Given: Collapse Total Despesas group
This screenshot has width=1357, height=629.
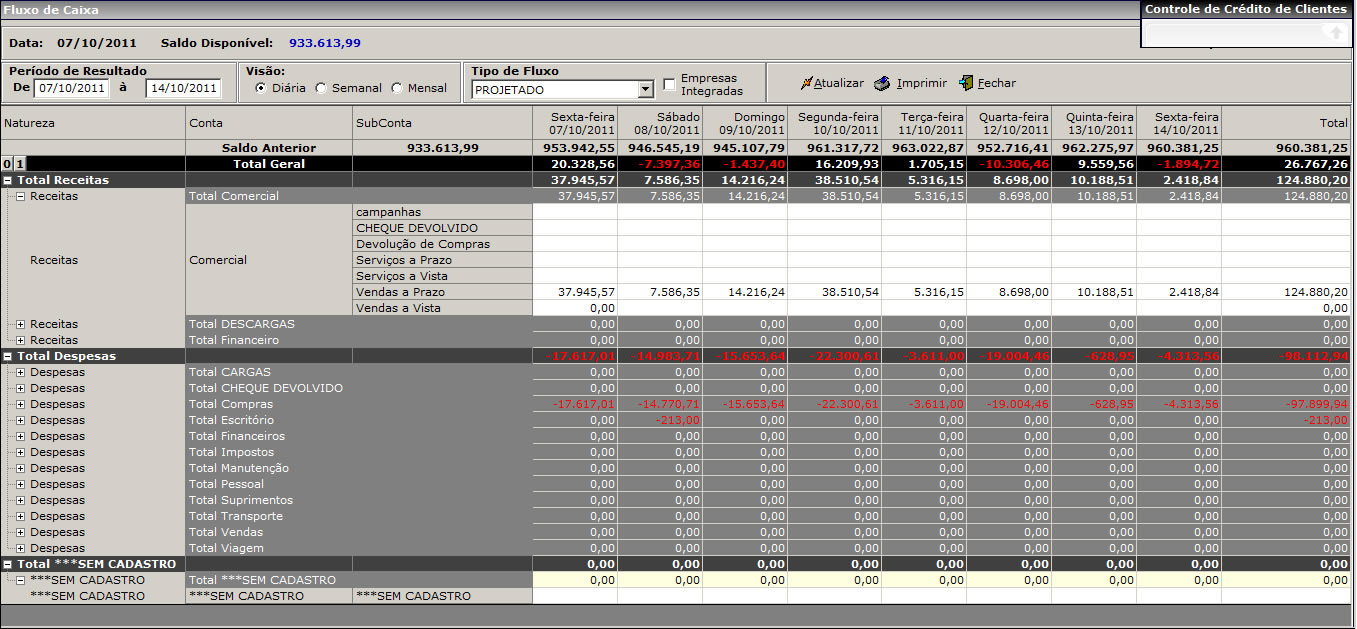Looking at the screenshot, I should pyautogui.click(x=8, y=356).
